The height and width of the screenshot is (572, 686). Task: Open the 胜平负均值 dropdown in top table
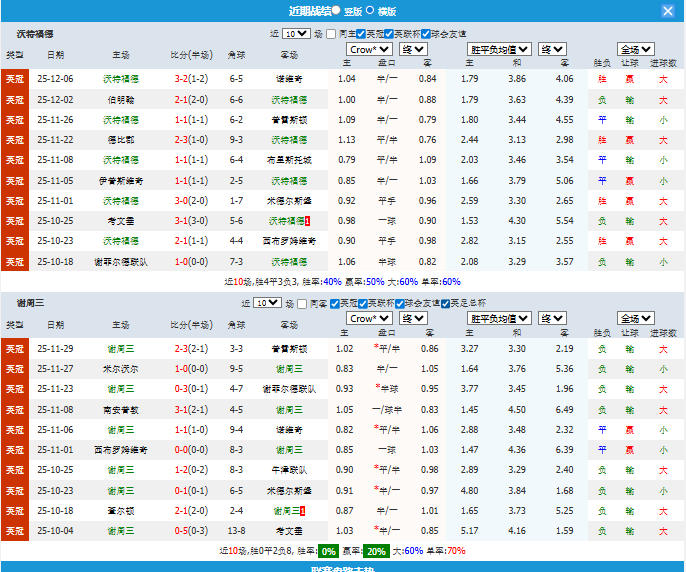pyautogui.click(x=500, y=49)
